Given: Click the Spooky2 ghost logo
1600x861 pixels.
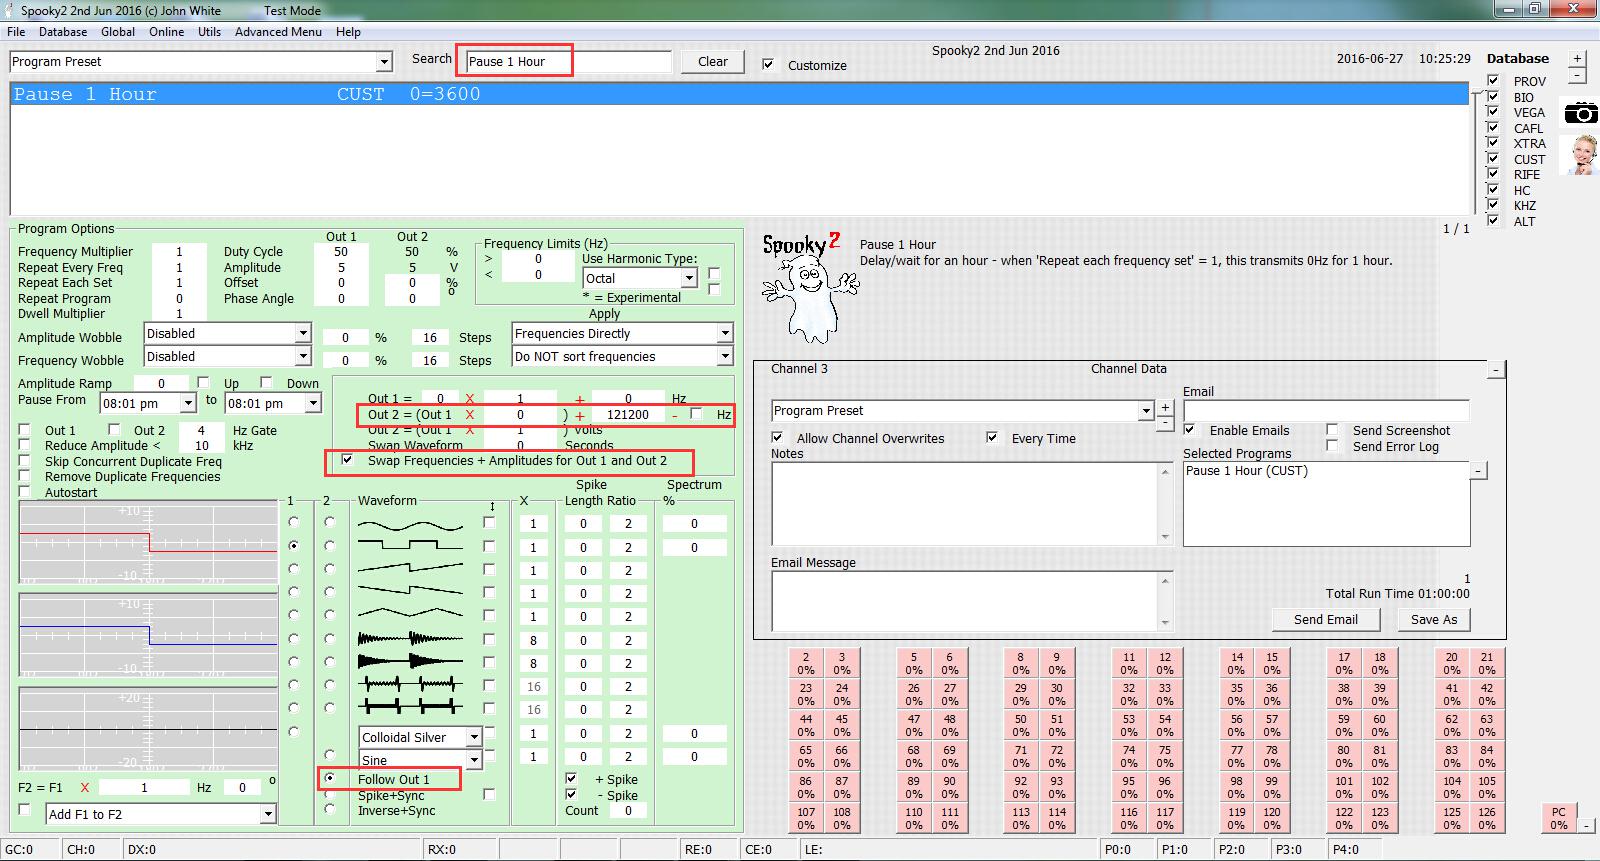Looking at the screenshot, I should tap(809, 289).
